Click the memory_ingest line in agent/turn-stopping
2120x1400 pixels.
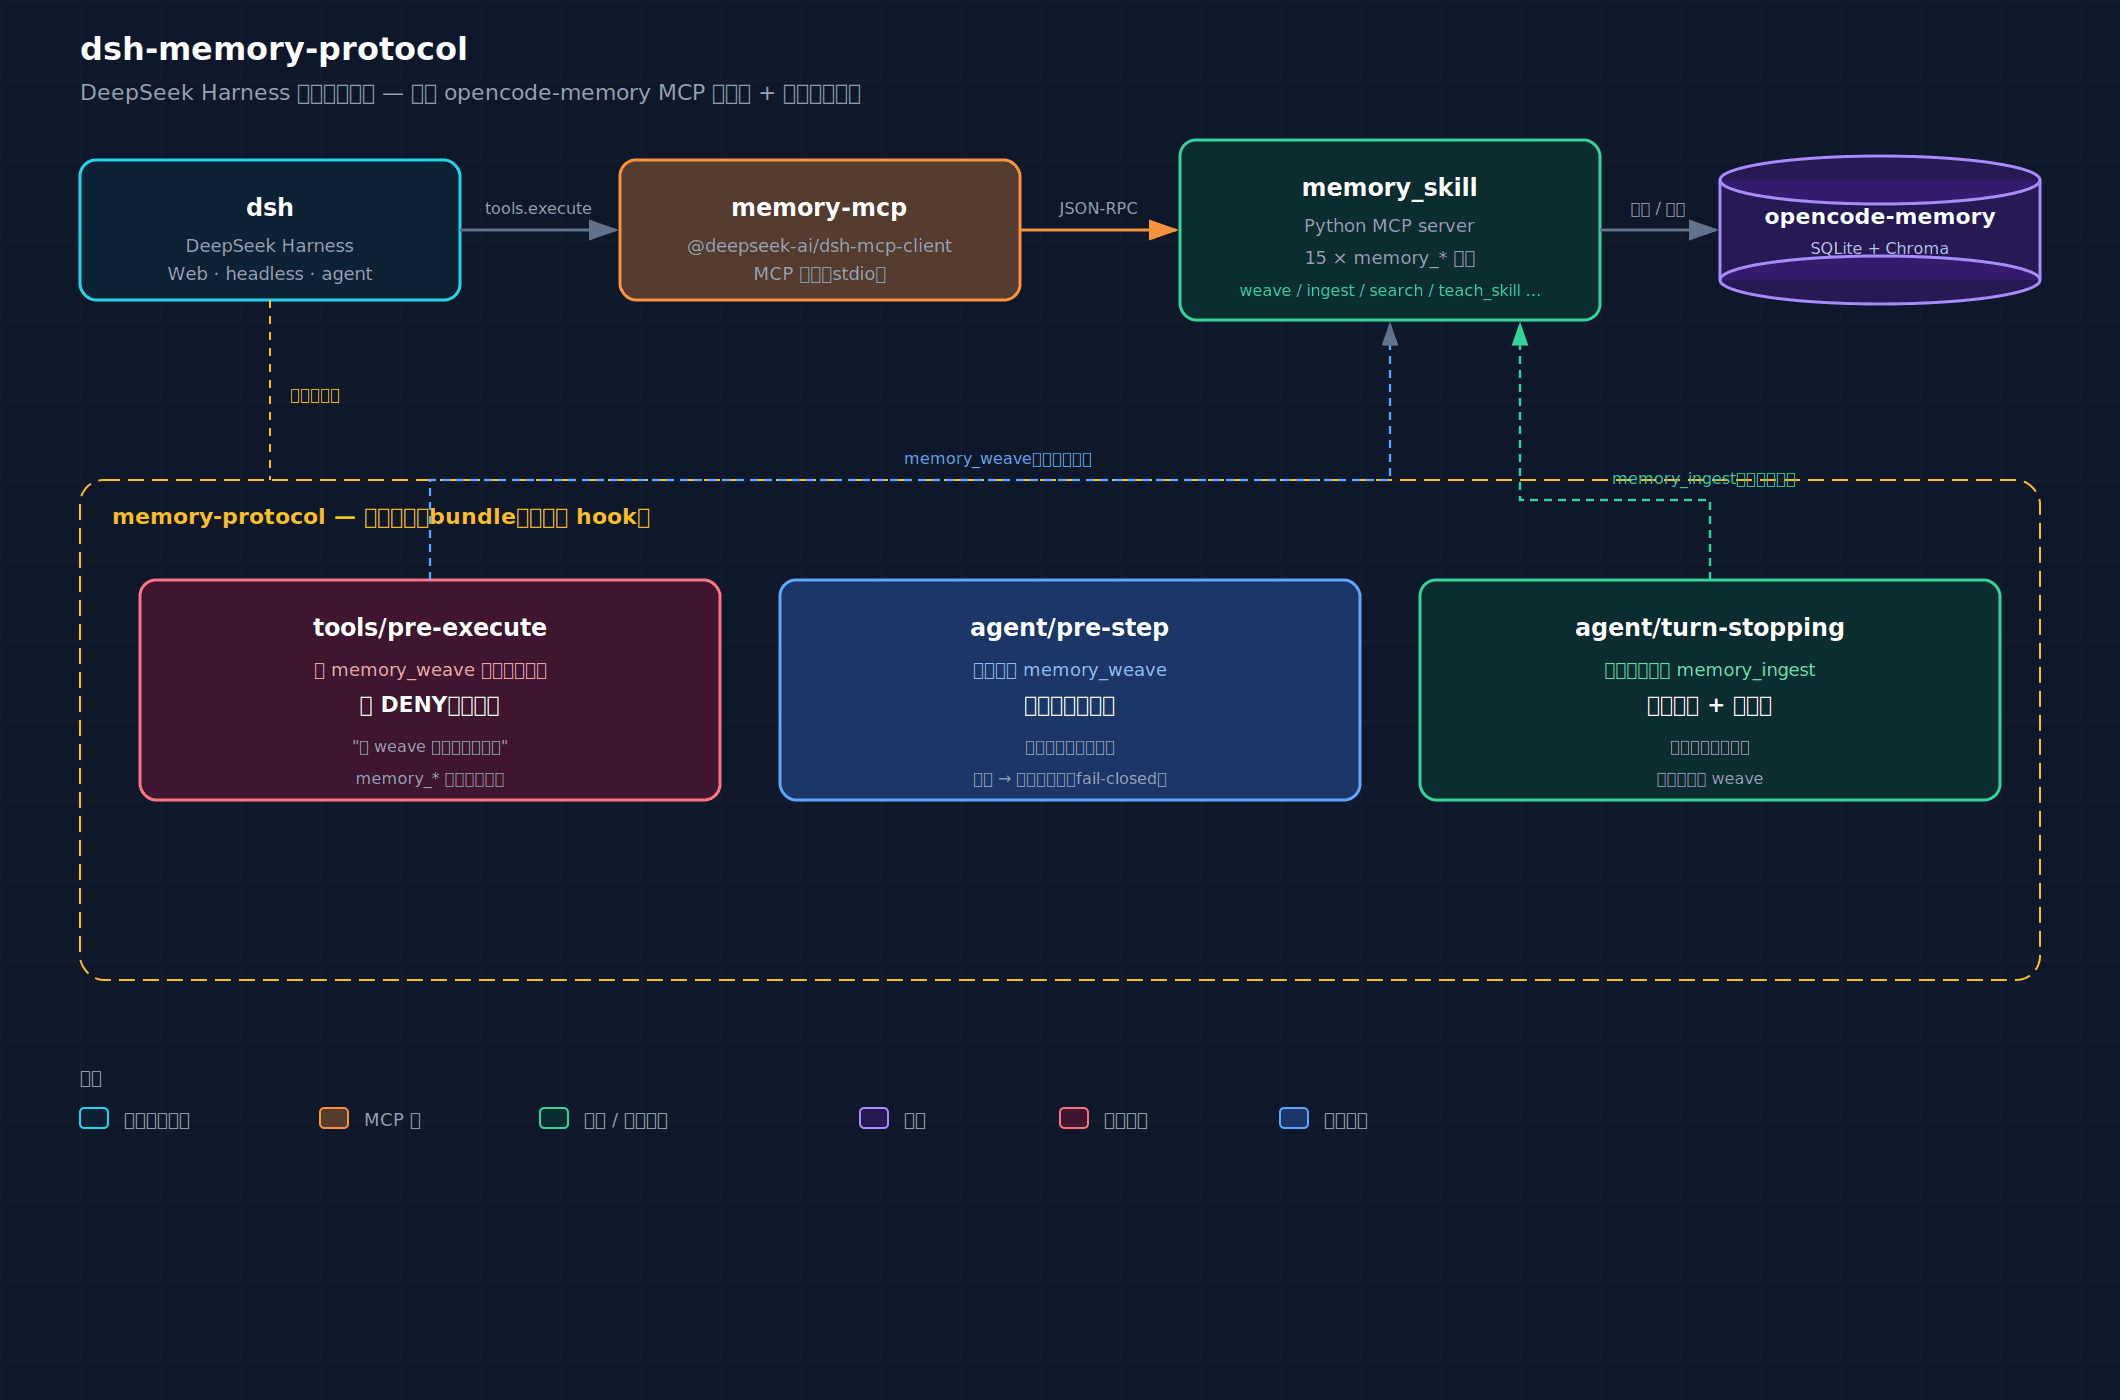pos(1710,670)
